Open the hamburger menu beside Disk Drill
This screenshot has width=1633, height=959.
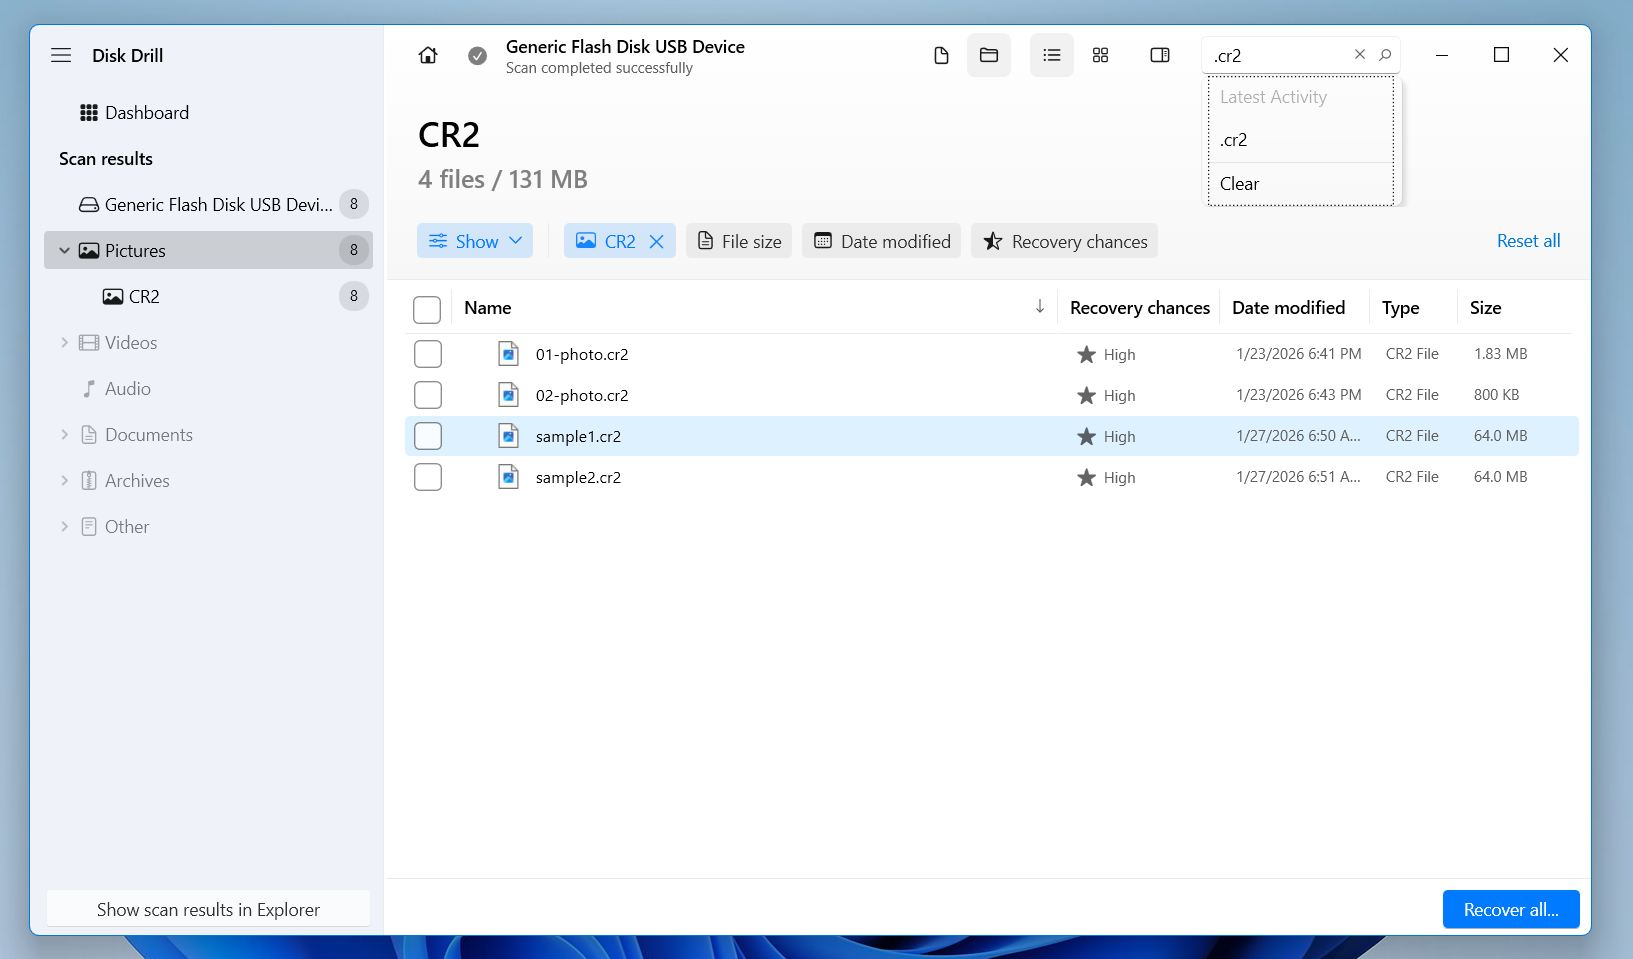pos(61,55)
